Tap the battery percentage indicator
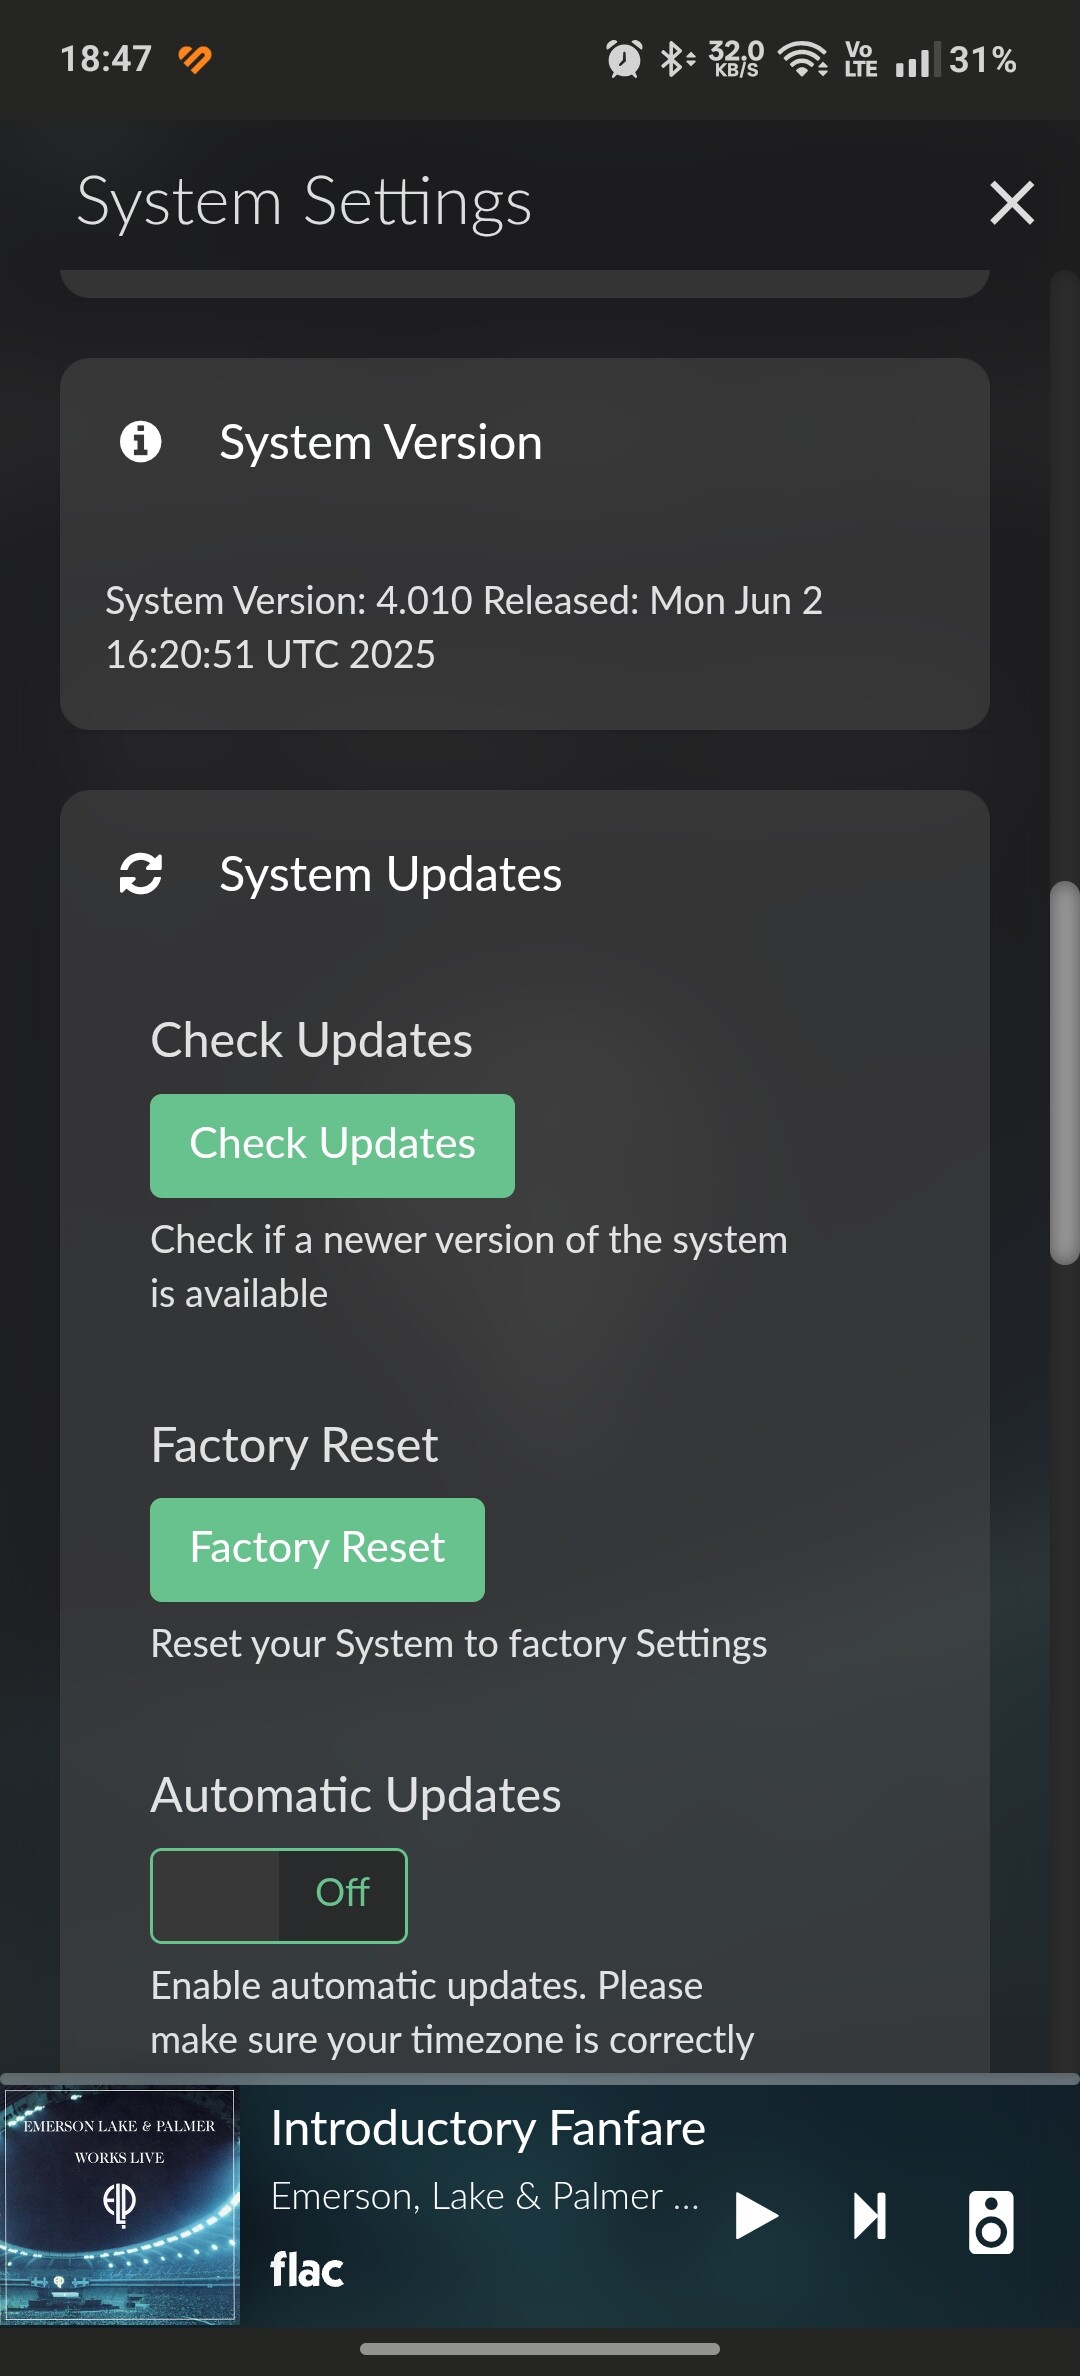 click(x=982, y=59)
